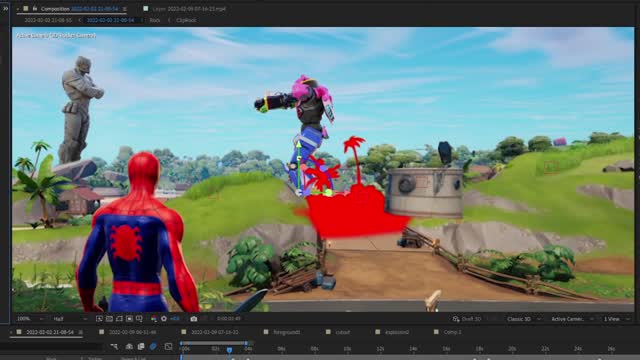Open the timeline panel menu for 2022-02-02 21-08-54
This screenshot has width=640, height=360.
81,332
